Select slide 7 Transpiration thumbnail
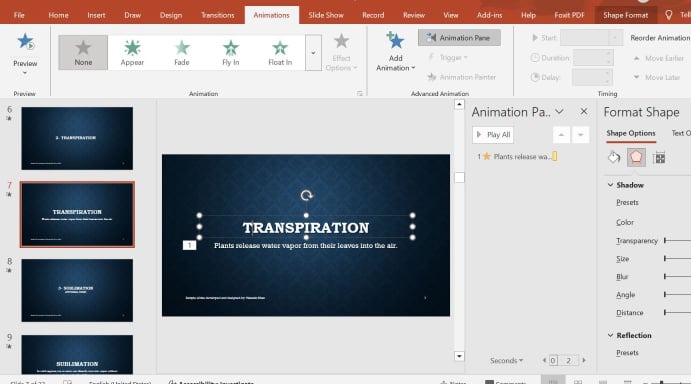This screenshot has height=384, width=691. [77, 214]
